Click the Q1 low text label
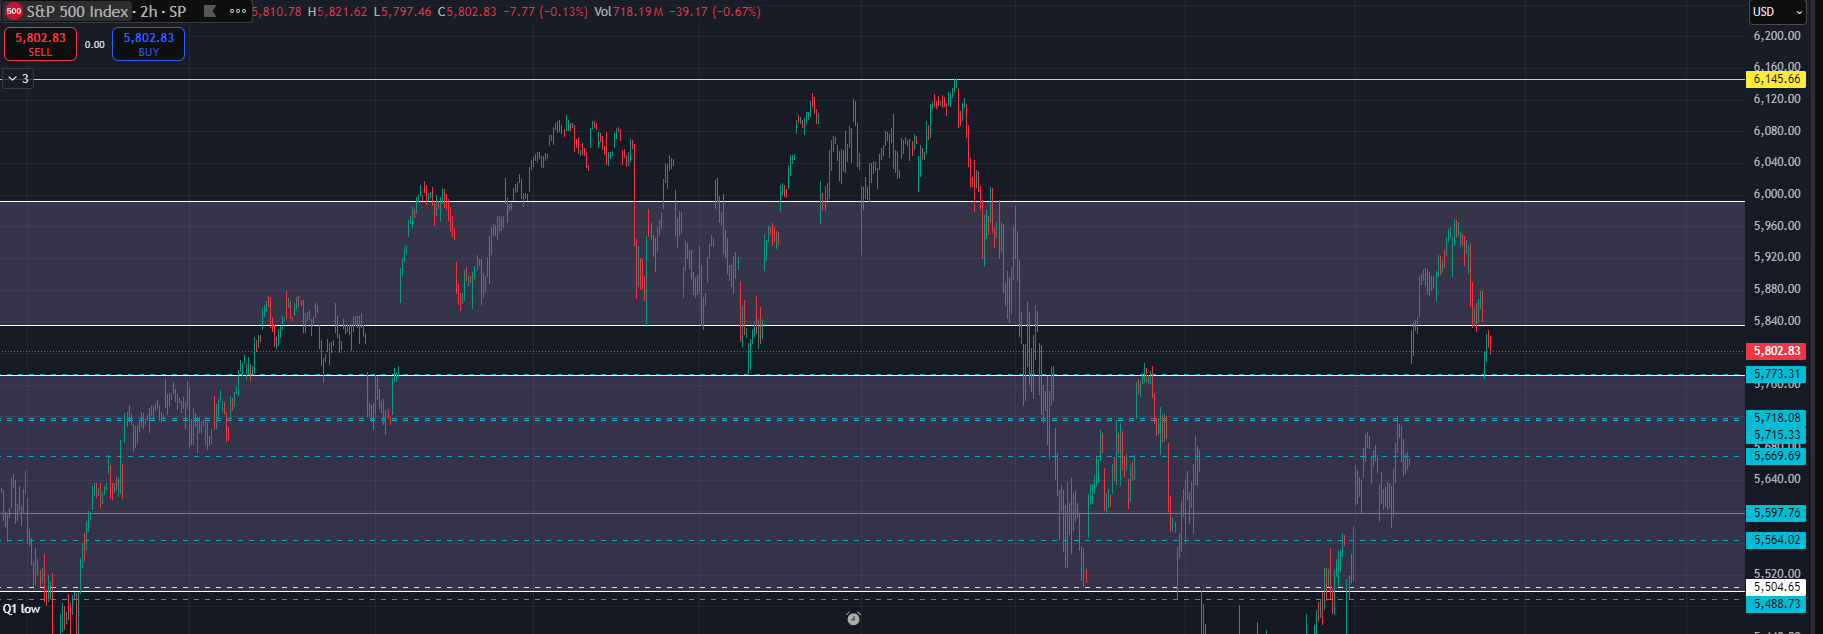This screenshot has height=634, width=1823. (21, 609)
